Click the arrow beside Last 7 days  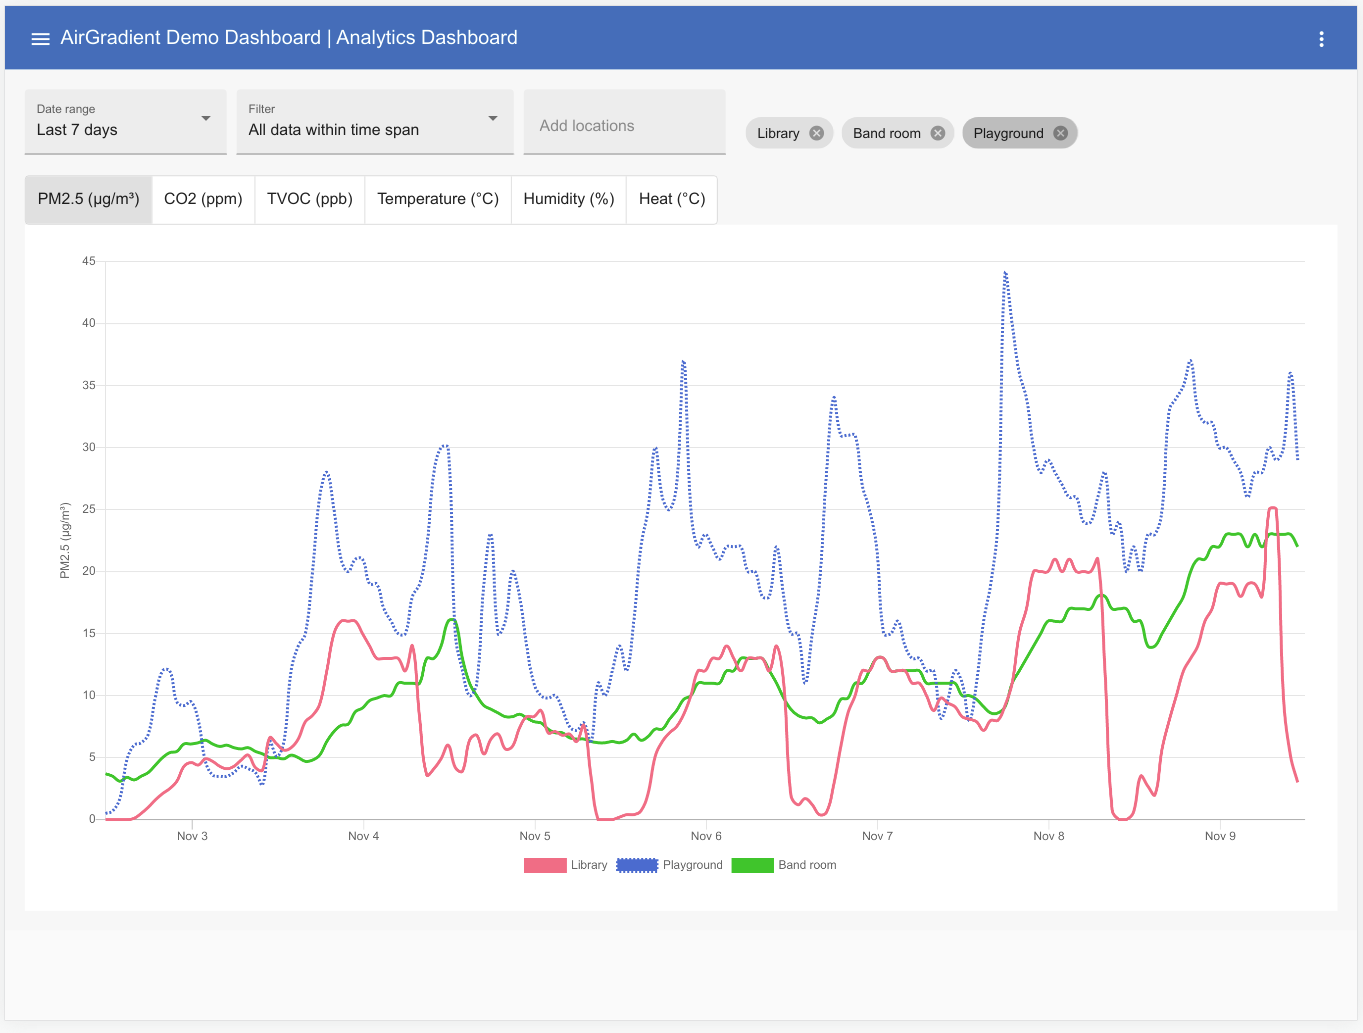coord(206,119)
